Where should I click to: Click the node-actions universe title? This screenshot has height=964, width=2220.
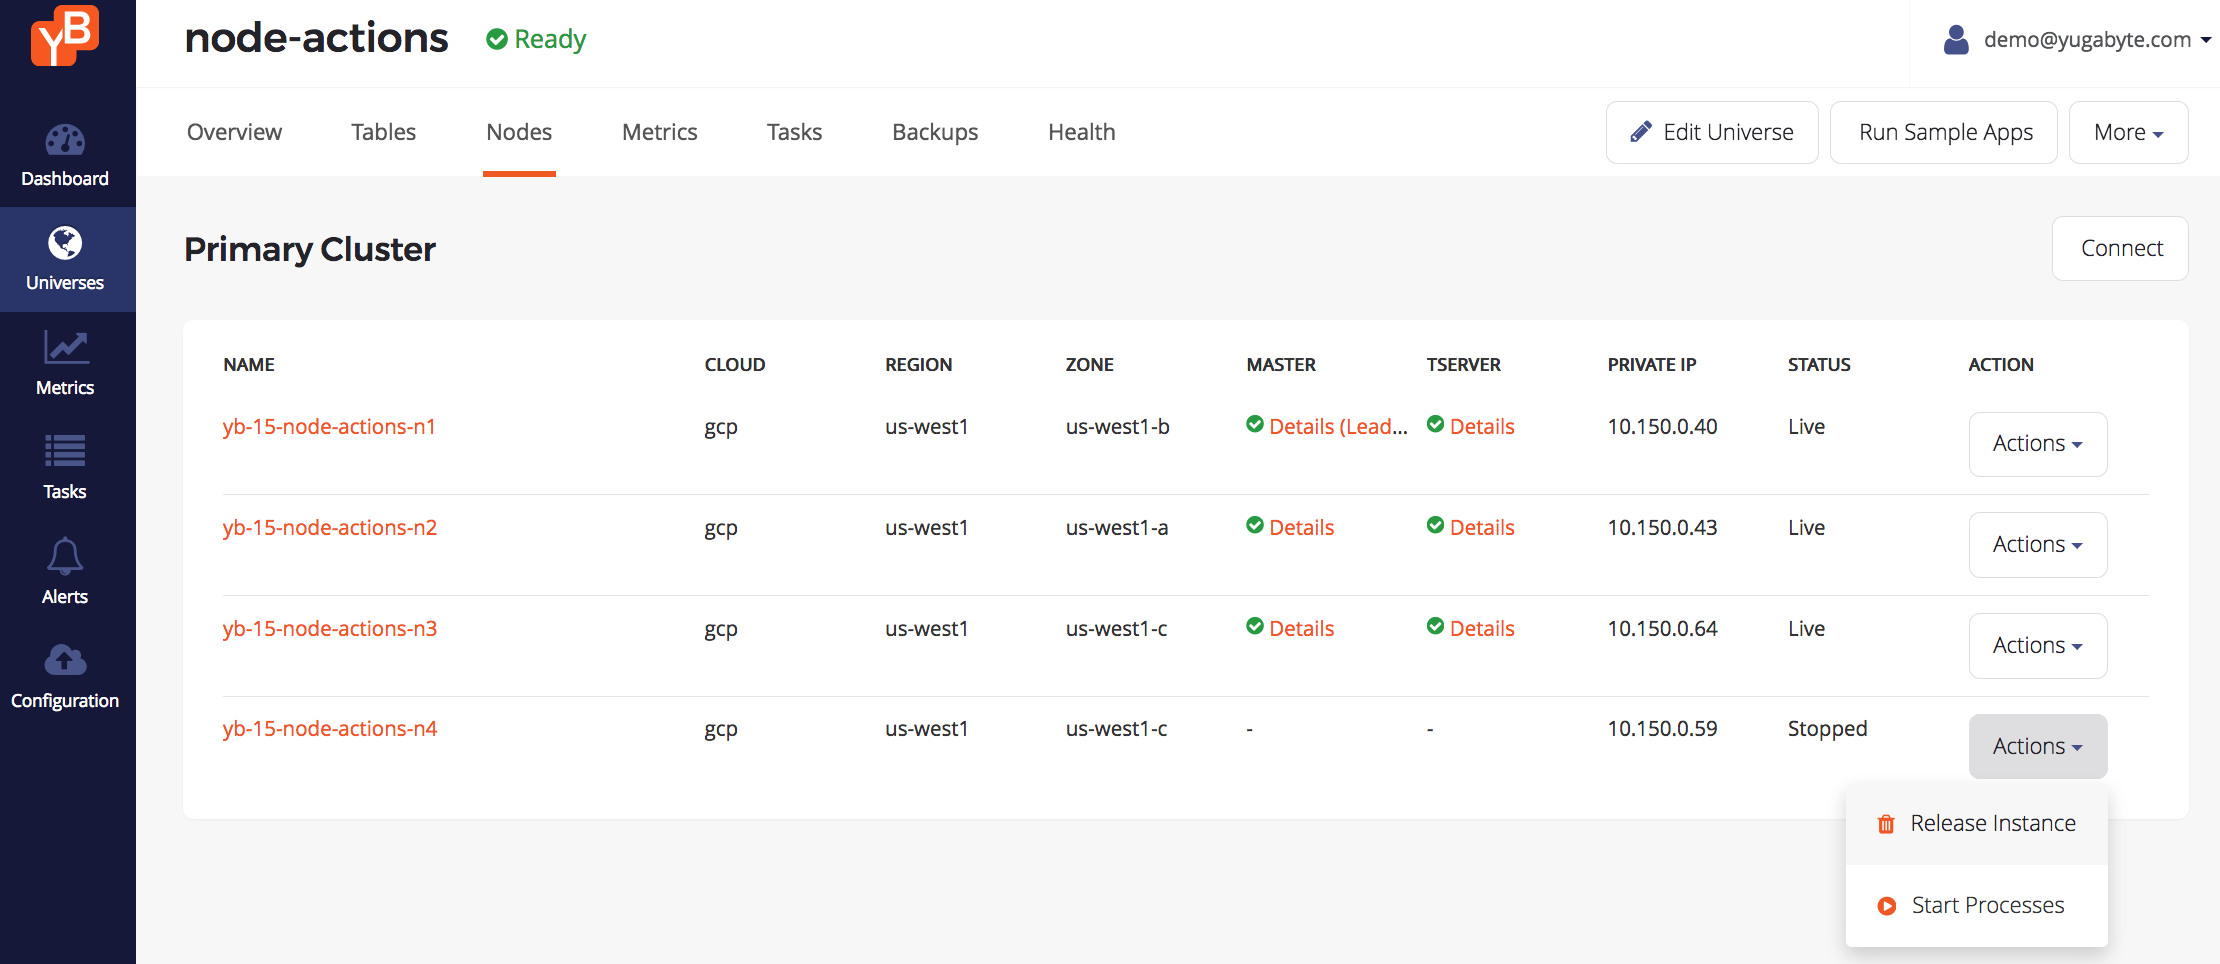pyautogui.click(x=317, y=39)
